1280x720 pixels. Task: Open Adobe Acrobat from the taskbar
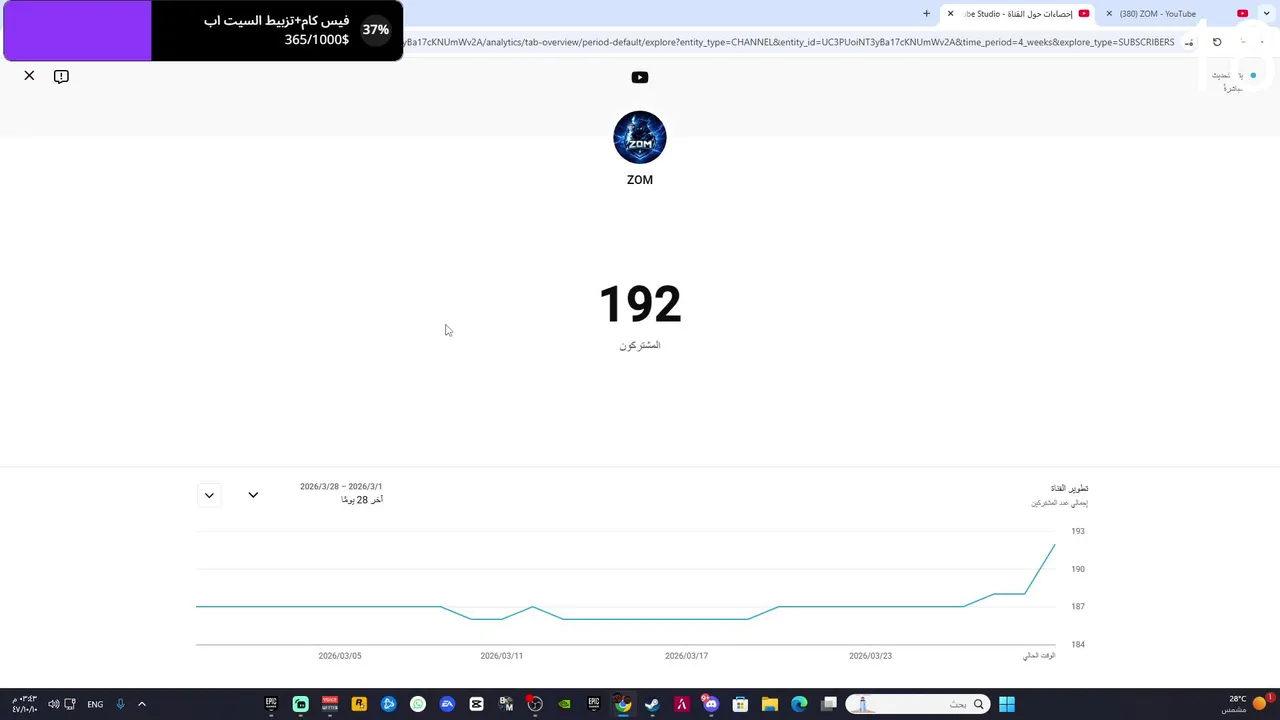(682, 704)
